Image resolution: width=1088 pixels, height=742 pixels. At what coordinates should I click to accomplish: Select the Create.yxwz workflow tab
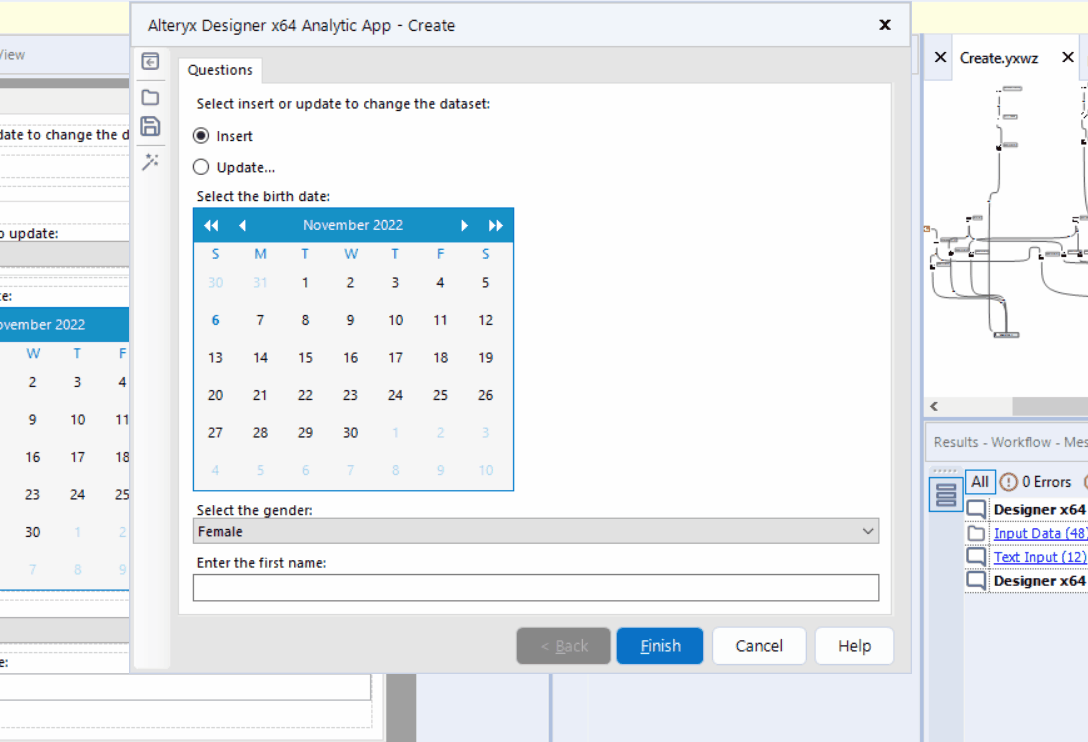point(999,58)
